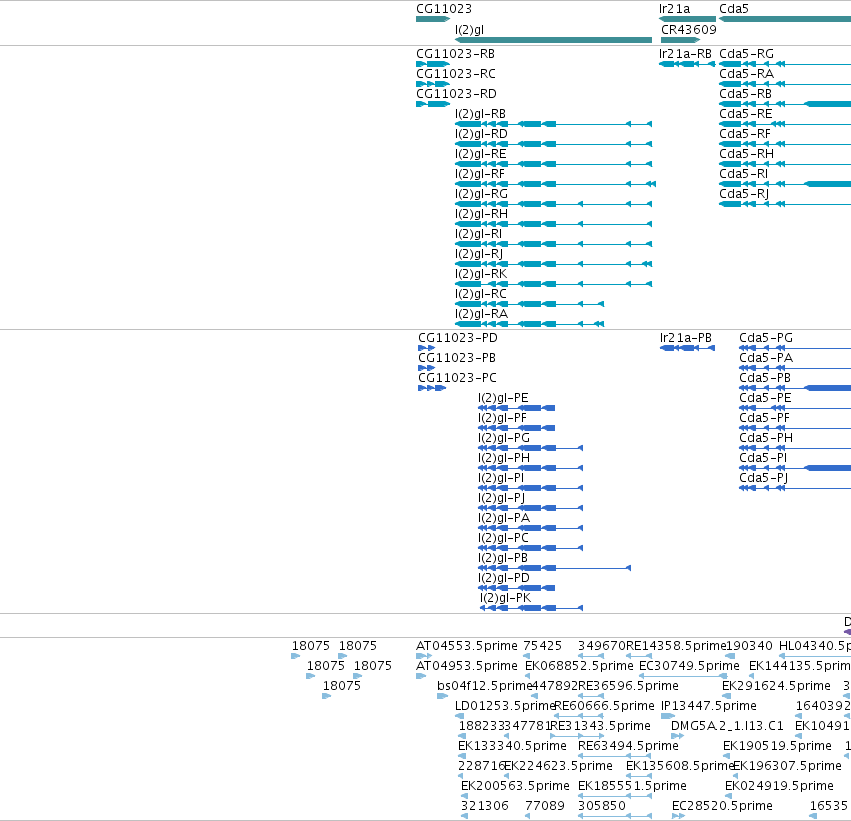Select protein Cda5-PF
The height and width of the screenshot is (821, 851).
[x=795, y=428]
